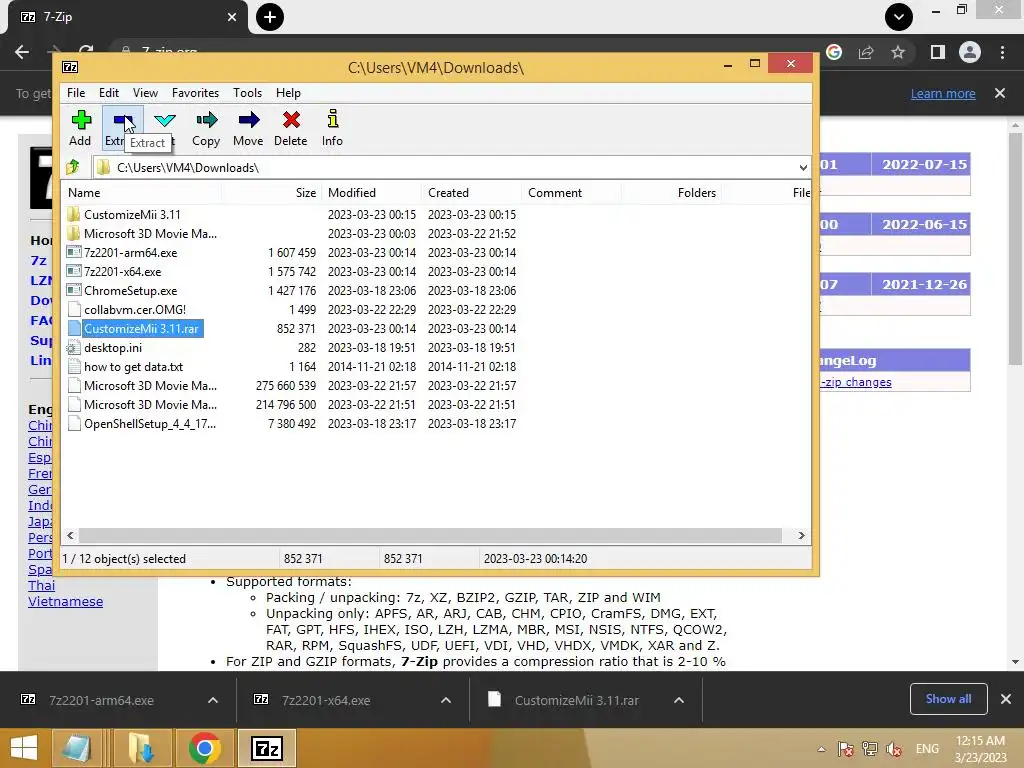This screenshot has width=1024, height=768.
Task: Select the OpenShellSetup_4_4_17... file
Action: 150,424
